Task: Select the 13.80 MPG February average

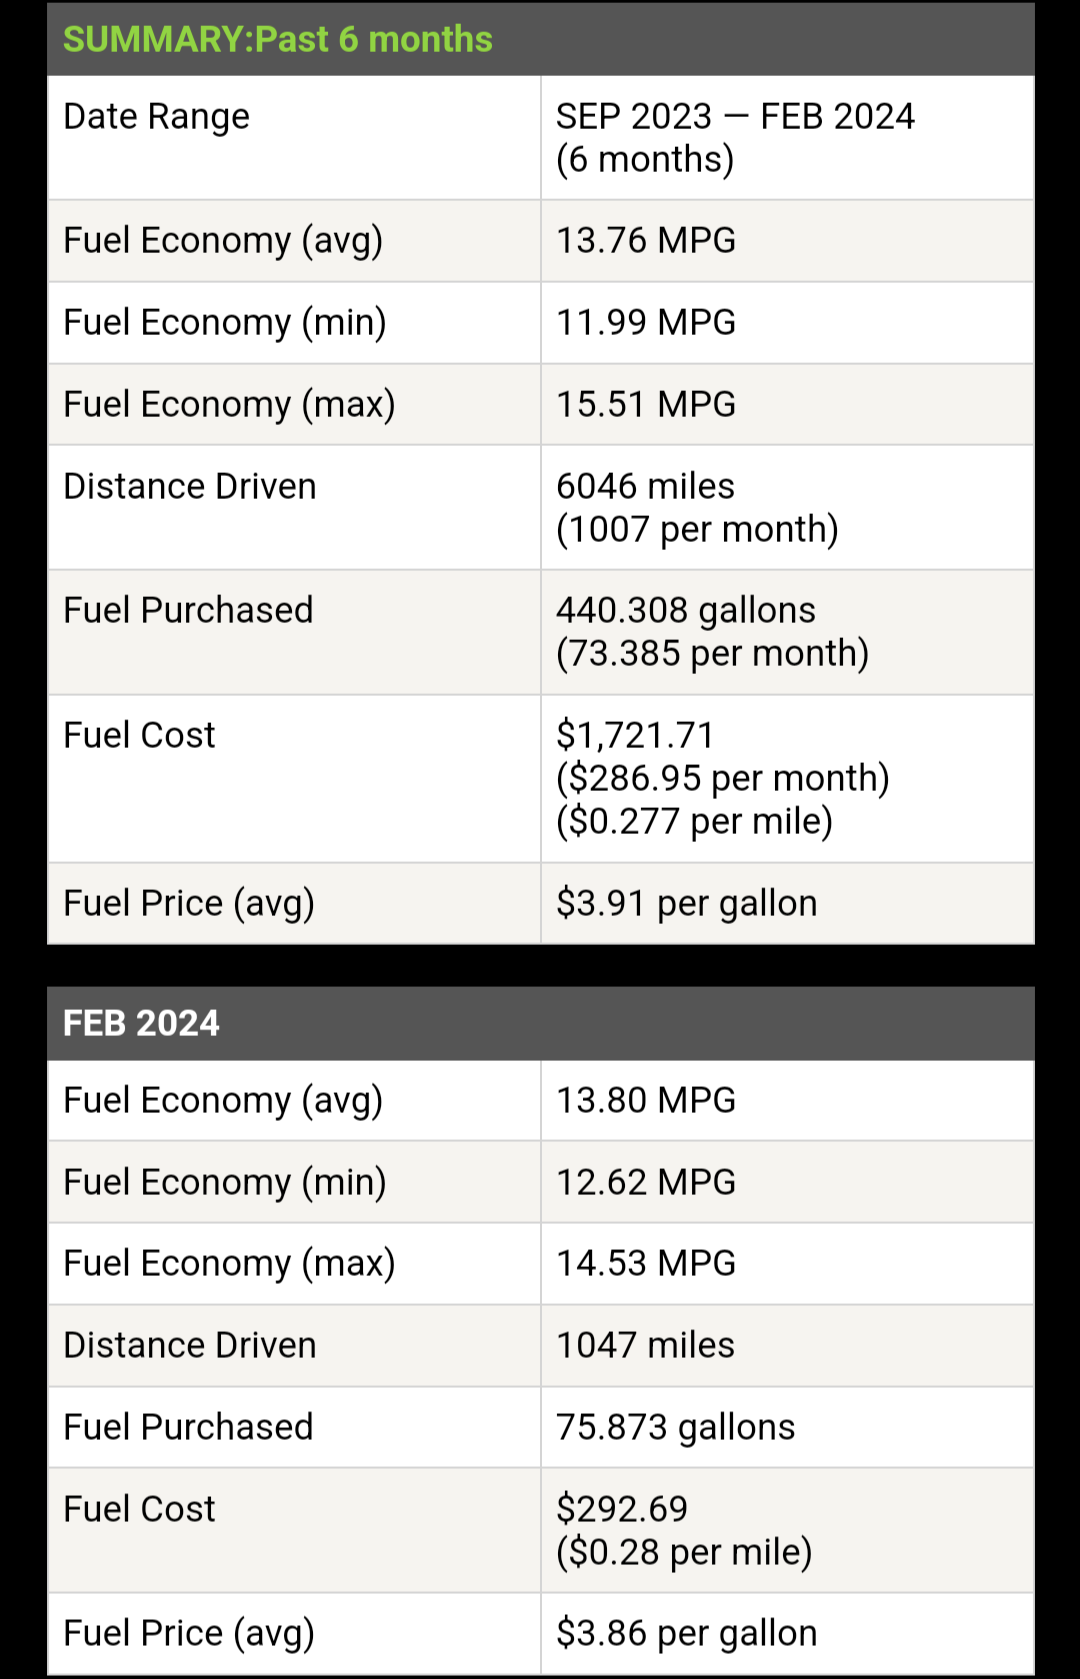Action: coord(646,1100)
